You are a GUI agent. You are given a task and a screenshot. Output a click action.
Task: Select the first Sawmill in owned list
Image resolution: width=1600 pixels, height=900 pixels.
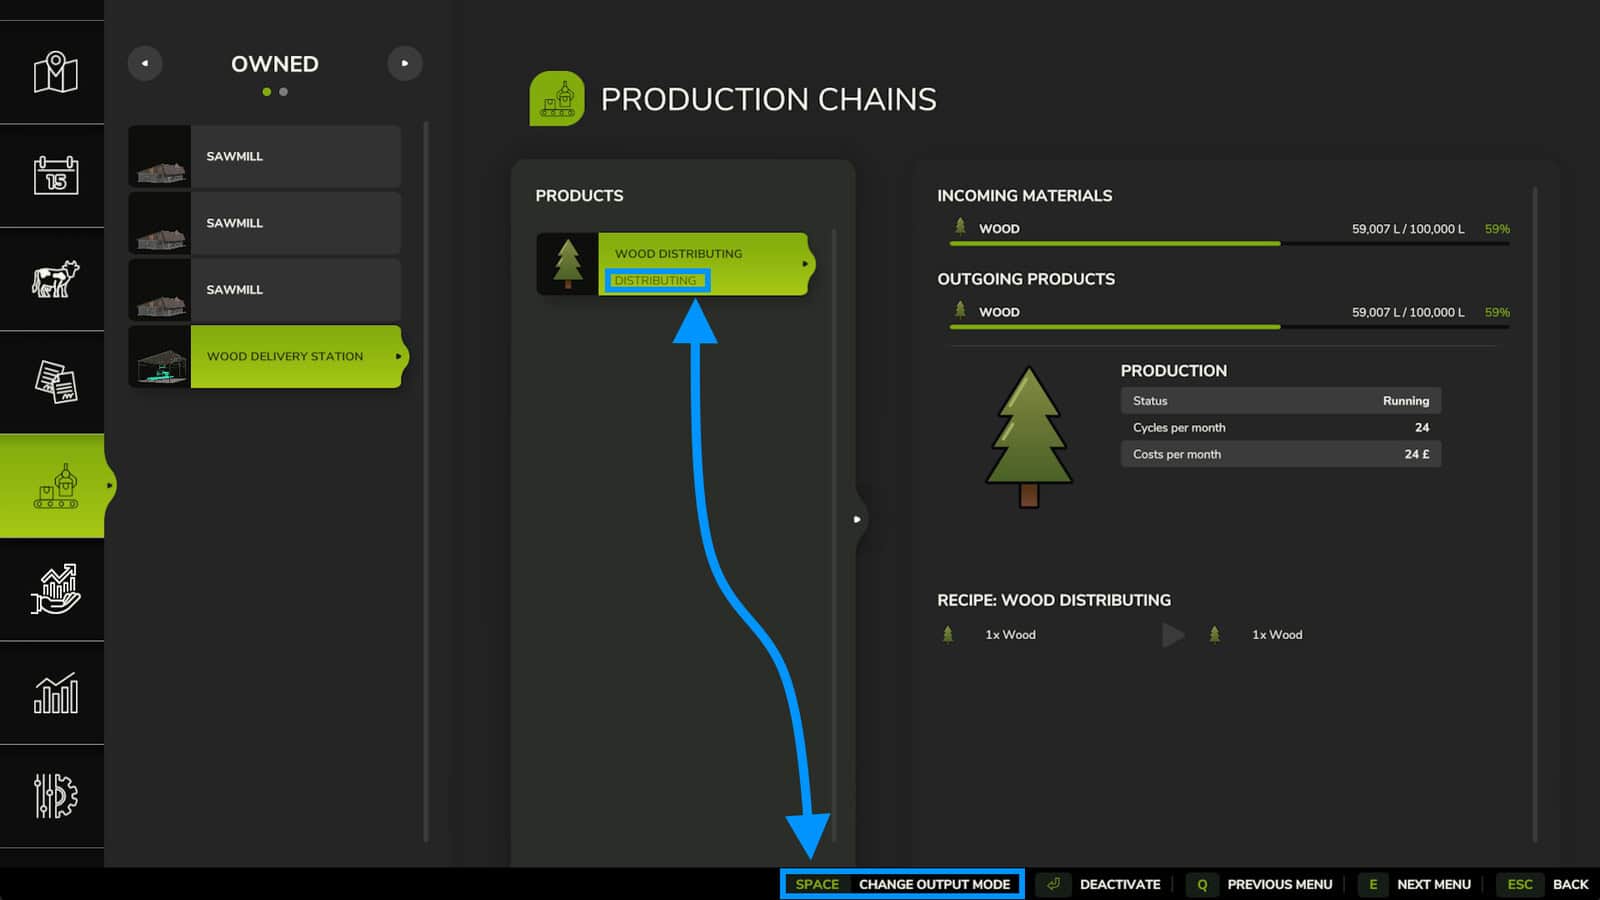265,156
